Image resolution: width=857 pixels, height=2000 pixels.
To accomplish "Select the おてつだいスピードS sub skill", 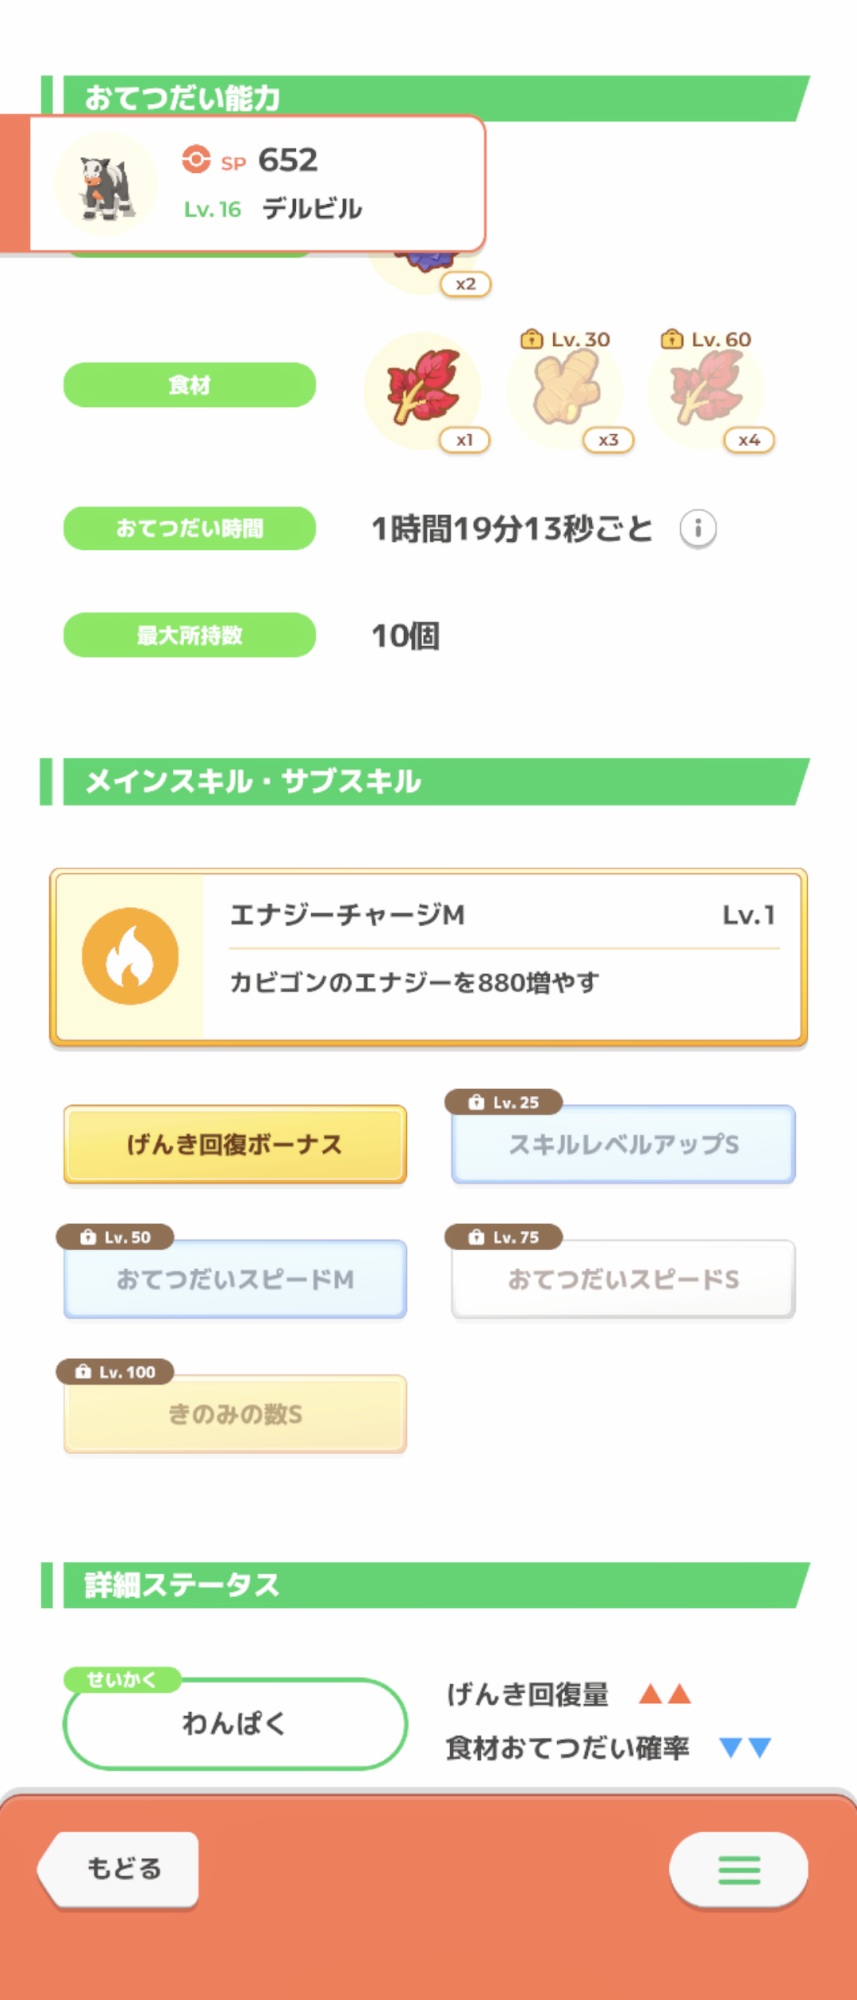I will [623, 1279].
